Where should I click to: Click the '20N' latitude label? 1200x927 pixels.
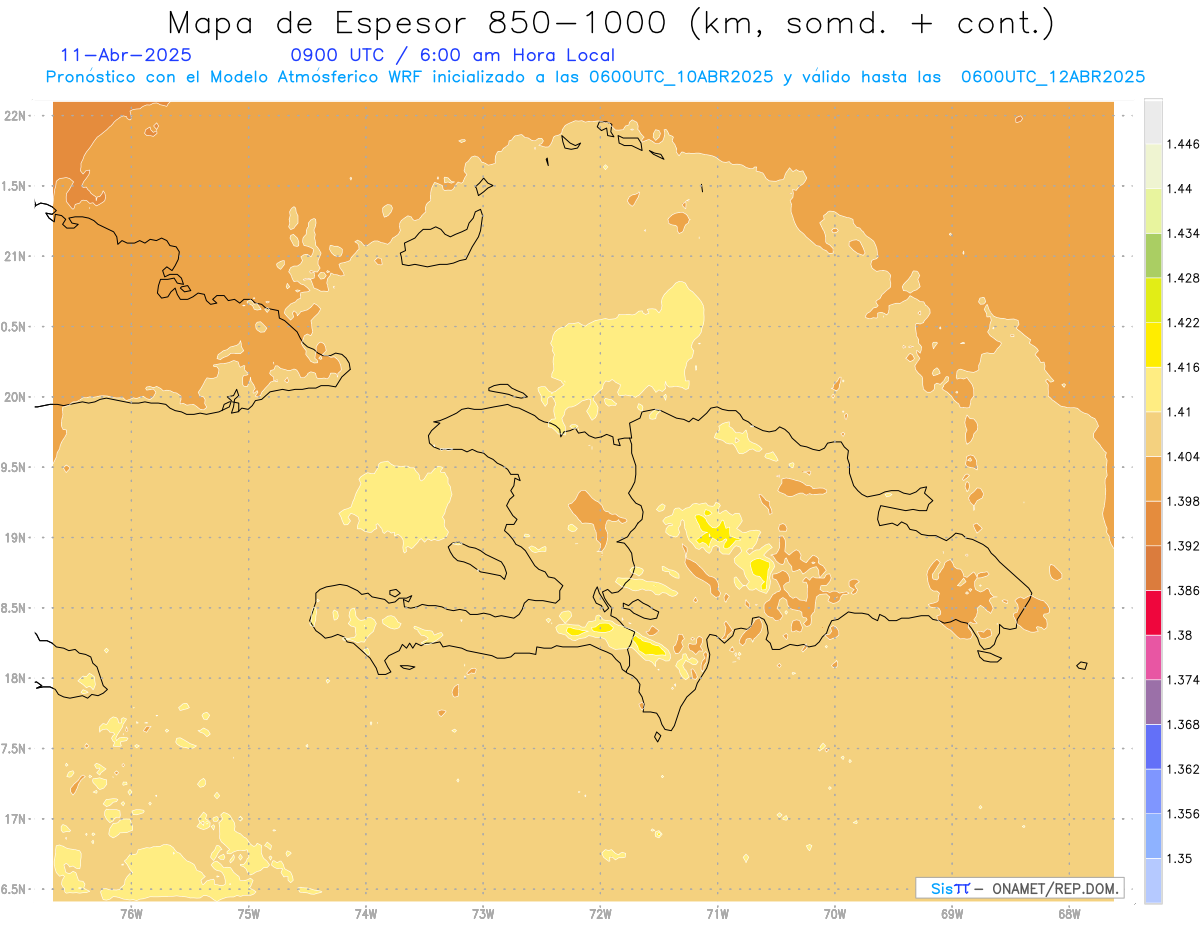point(15,397)
